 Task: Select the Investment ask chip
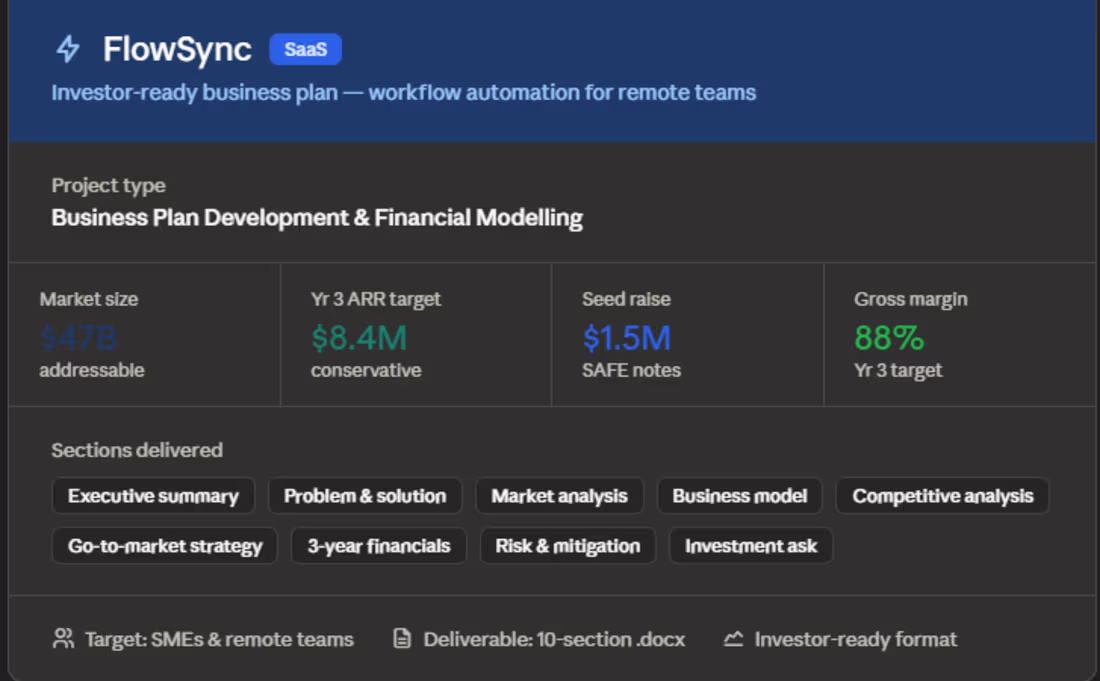click(x=751, y=546)
